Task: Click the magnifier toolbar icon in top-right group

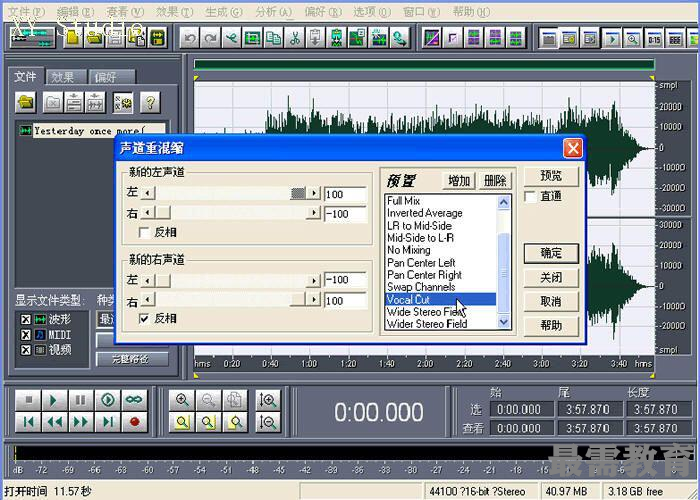Action: pos(633,39)
